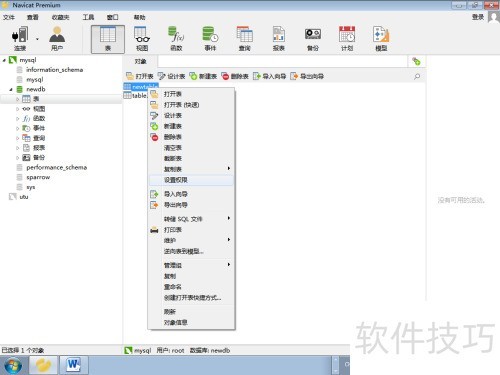Viewport: 500px width, 375px height.
Task: Open the 文件 (File) menu
Action: click(9, 17)
